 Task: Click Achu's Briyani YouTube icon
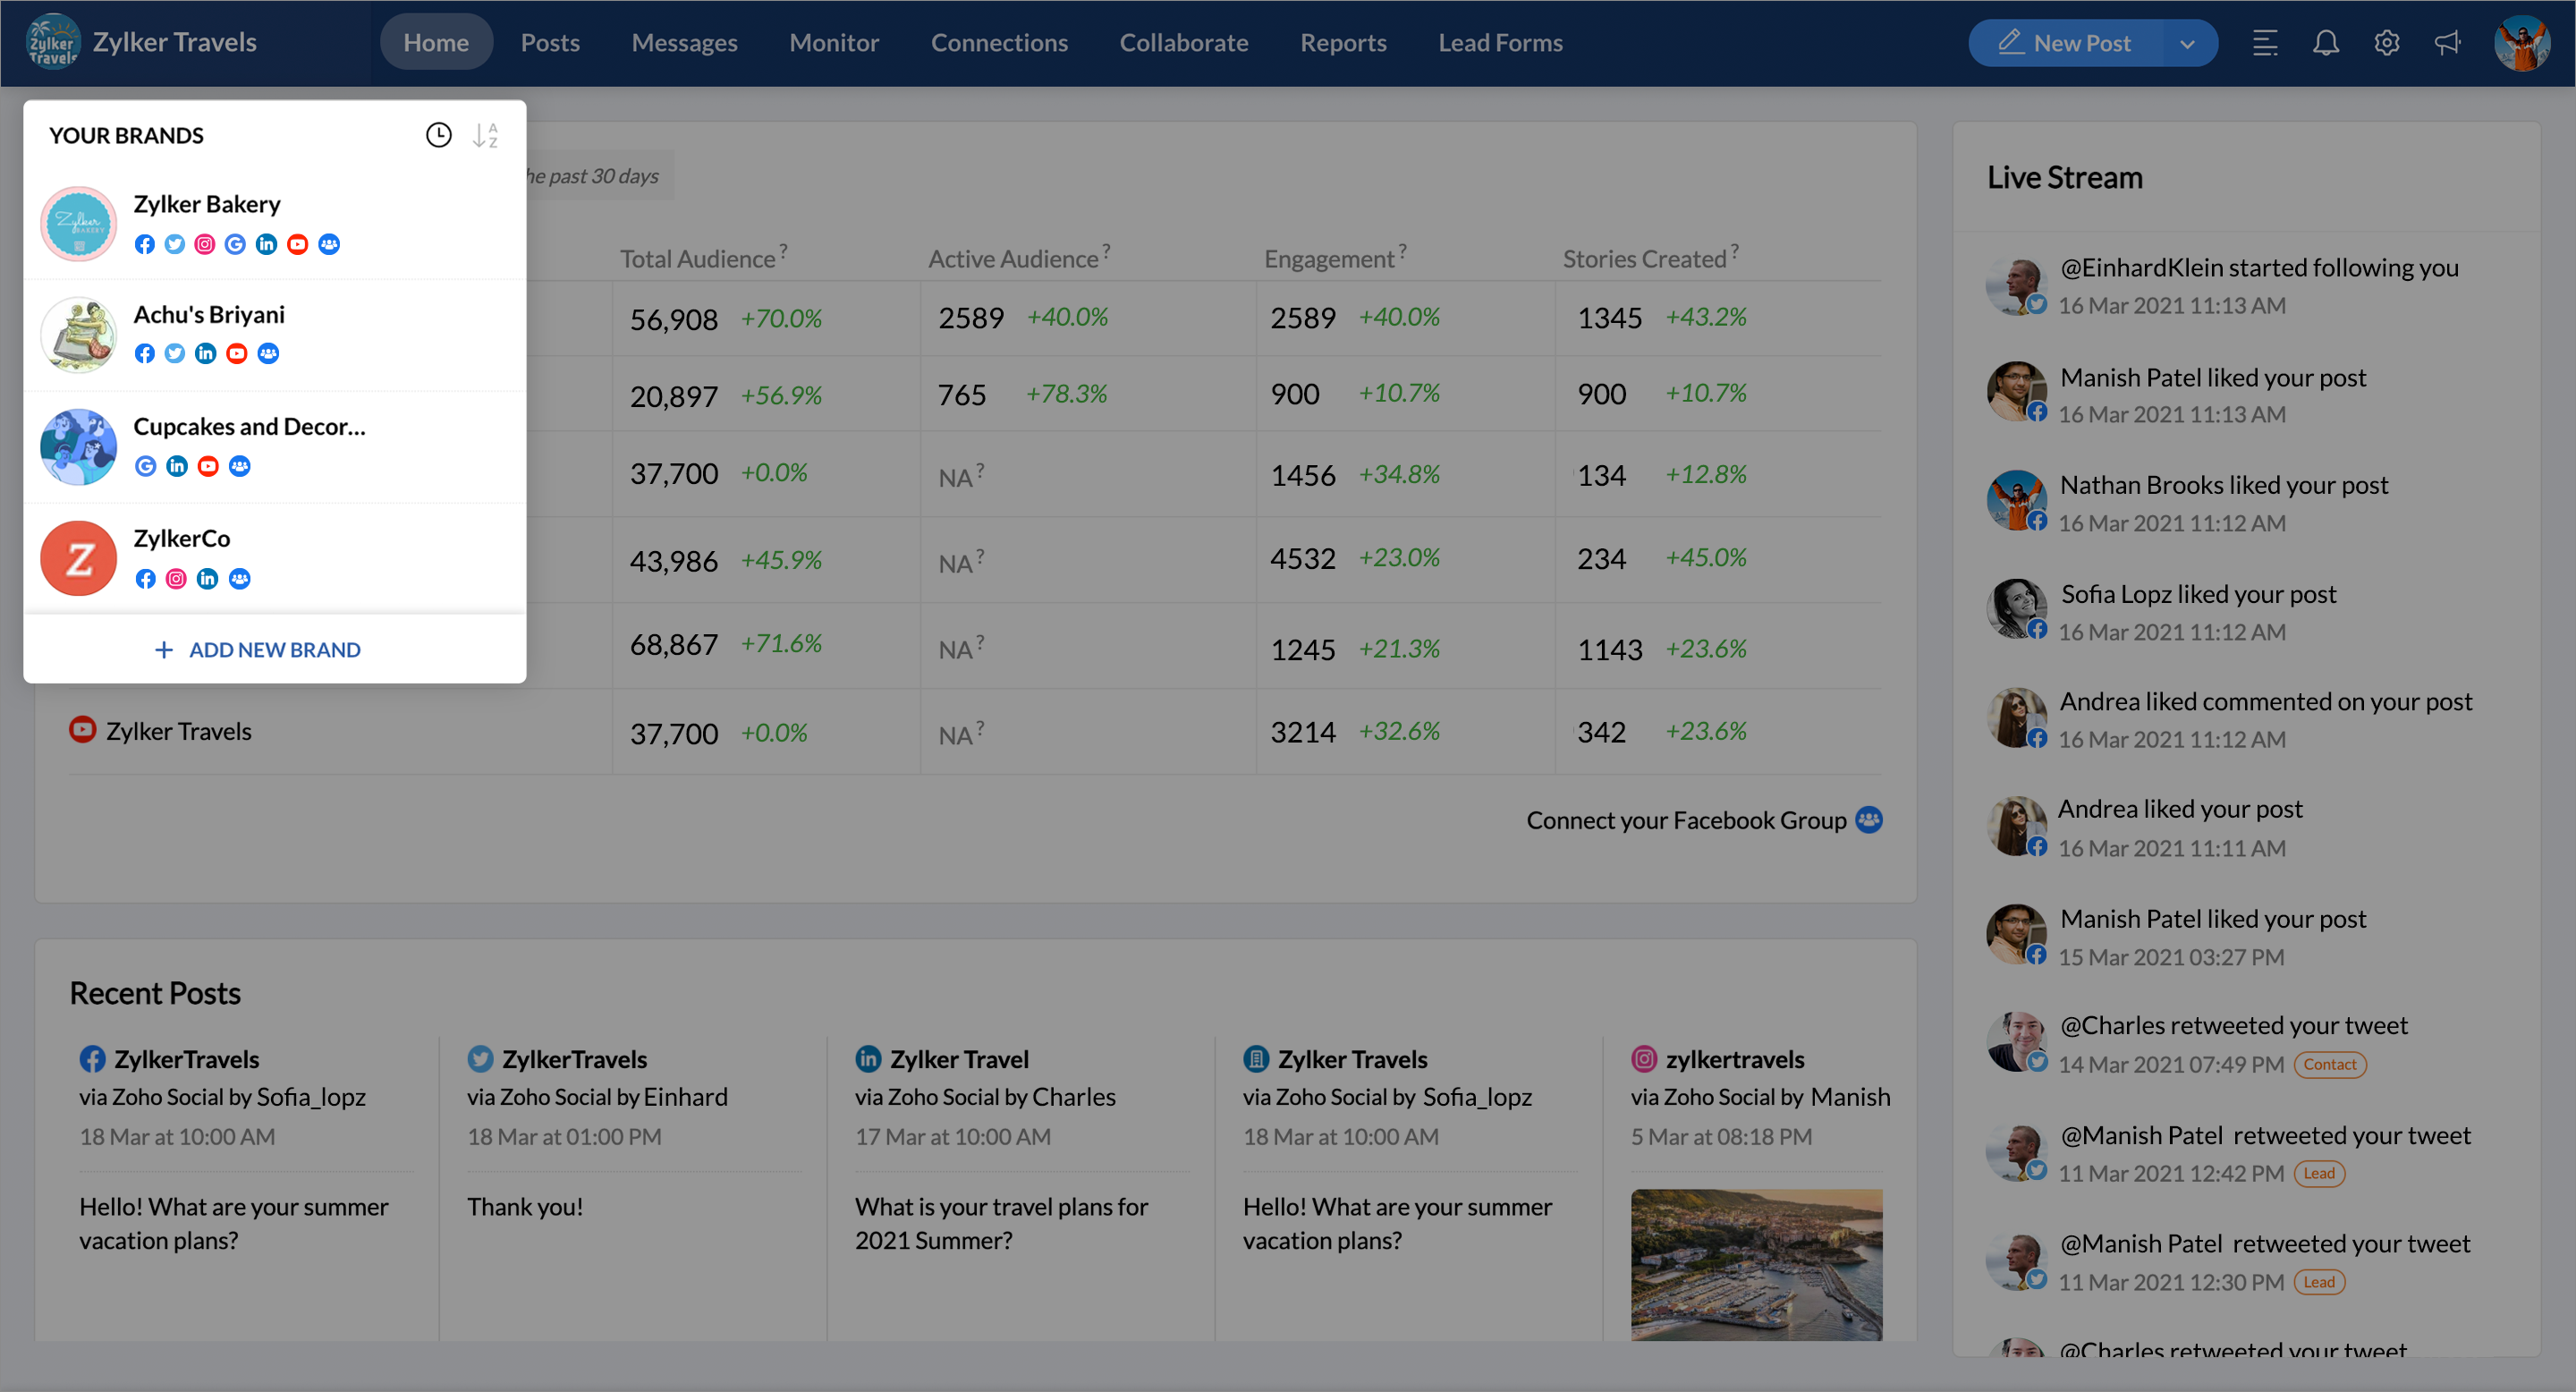click(236, 354)
